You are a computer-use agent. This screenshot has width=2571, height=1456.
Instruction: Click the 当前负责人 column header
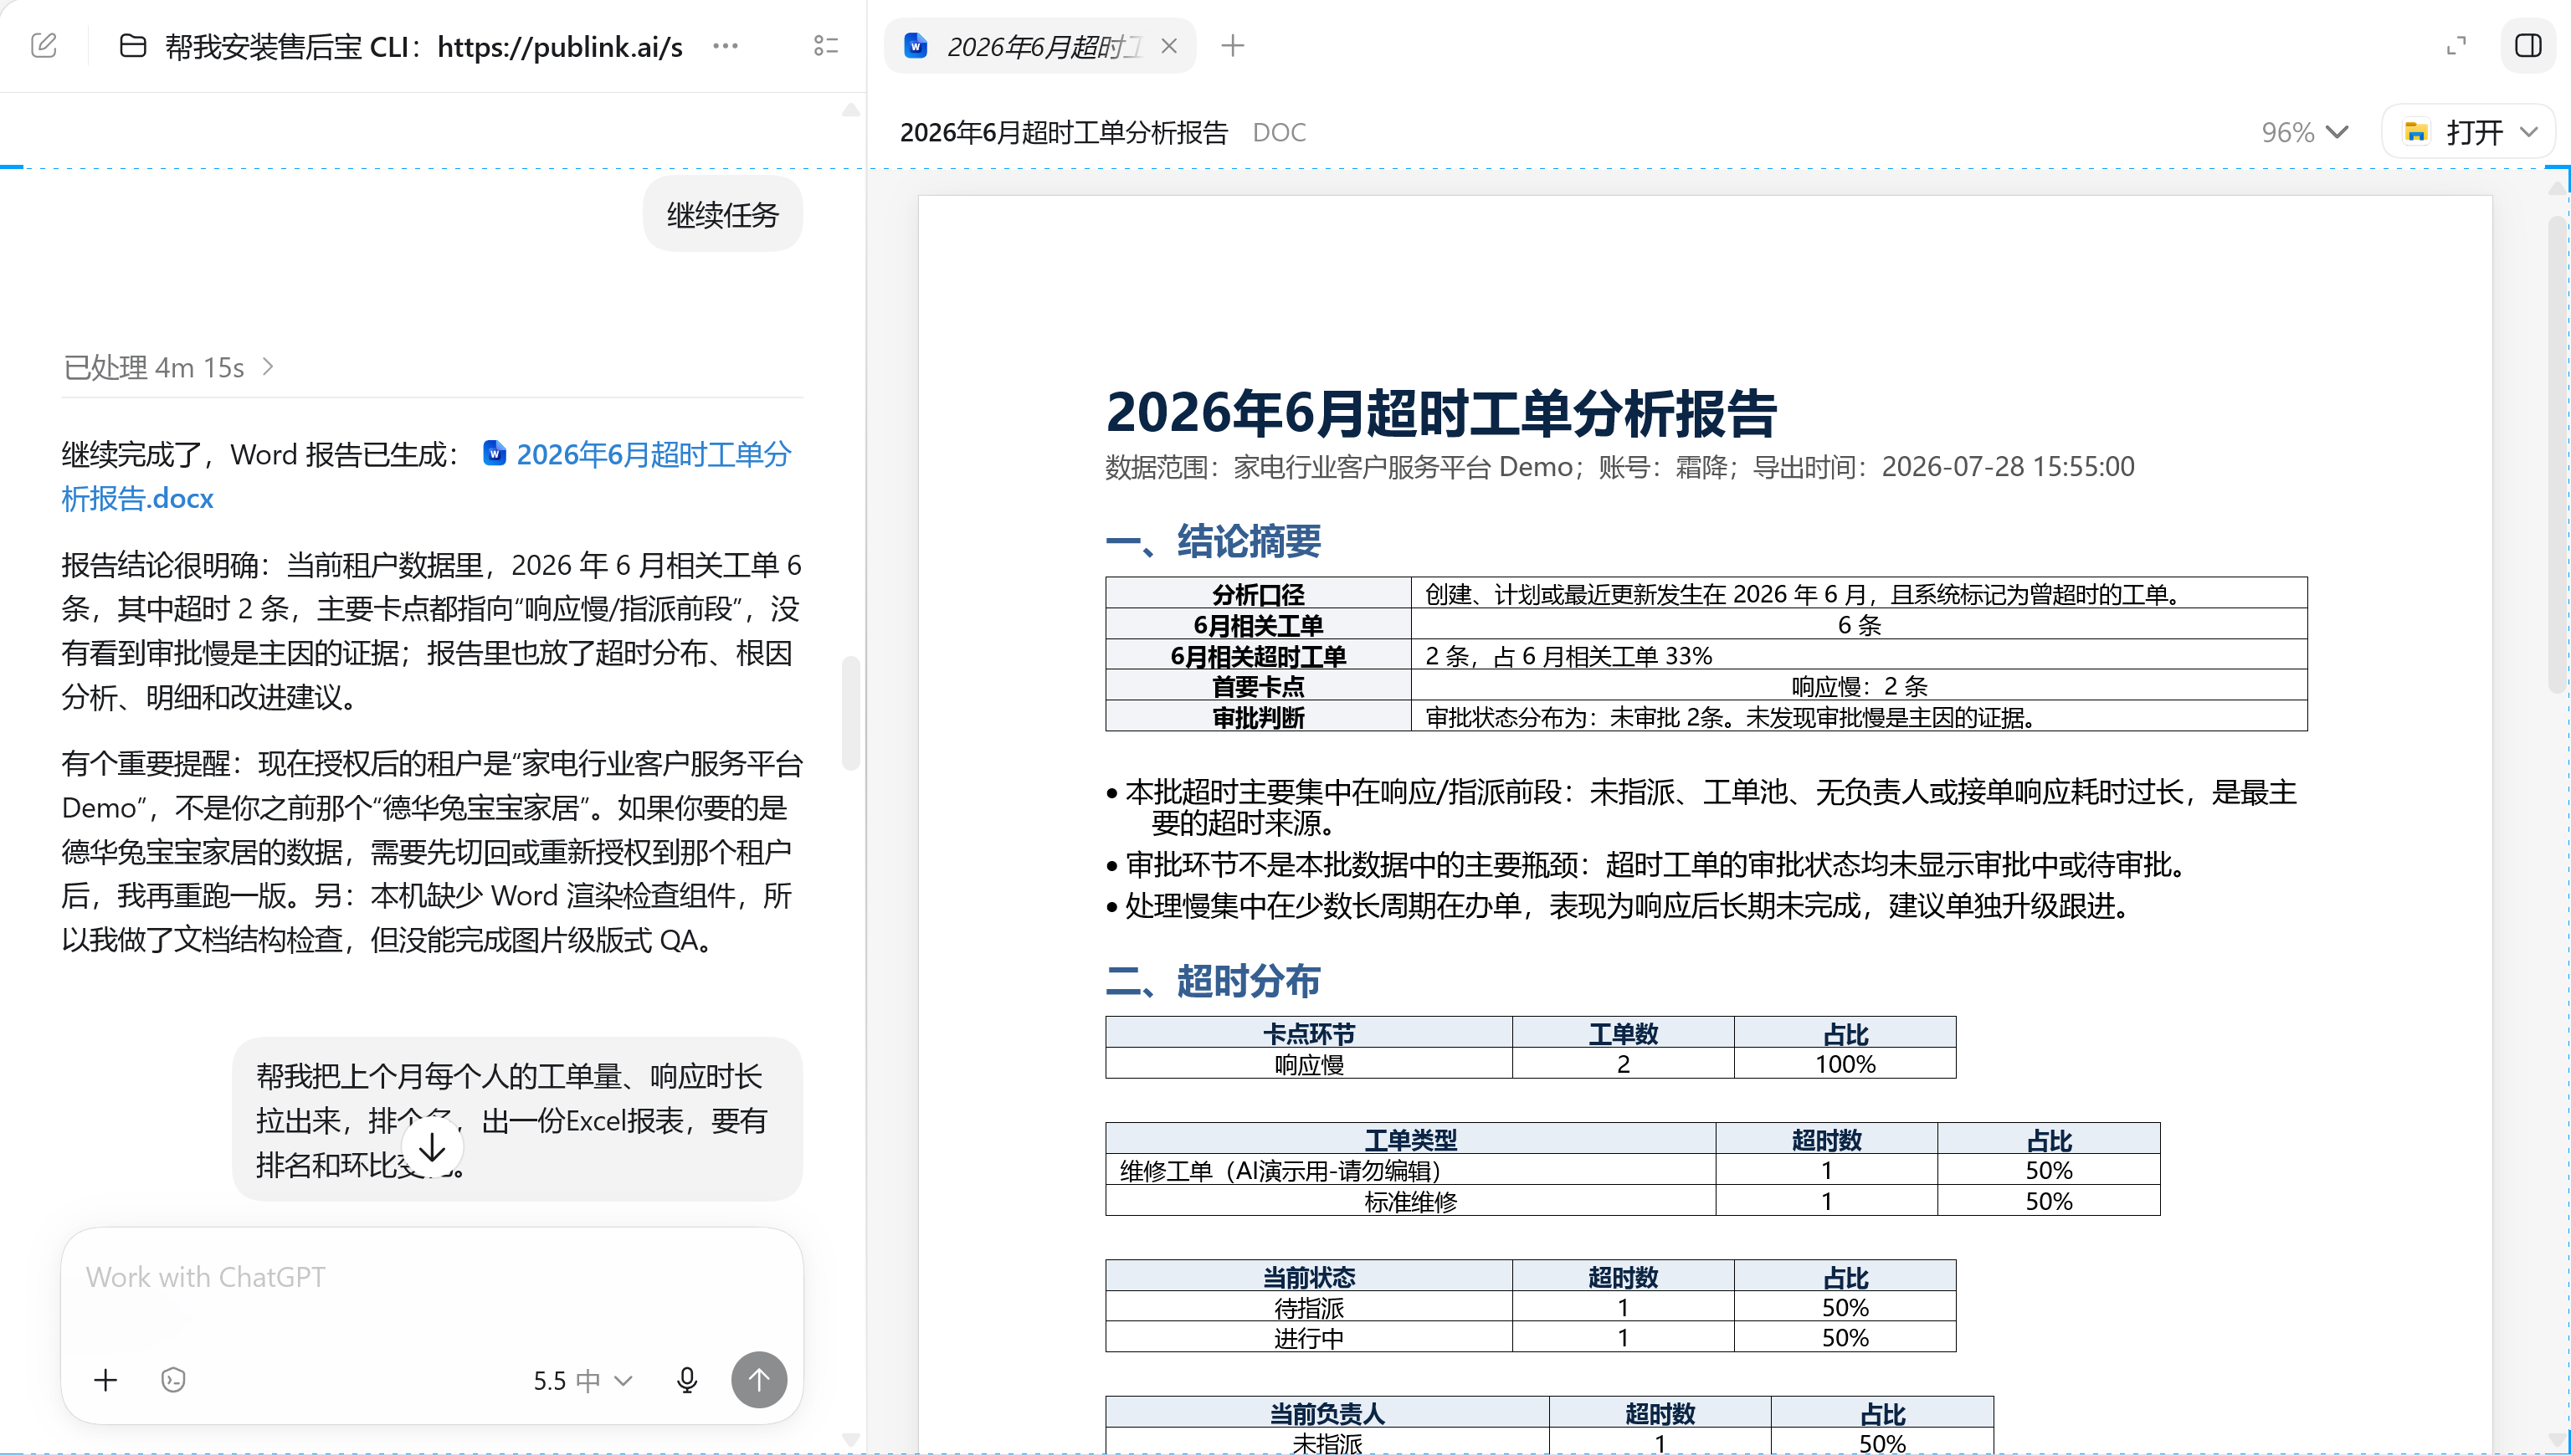pyautogui.click(x=1327, y=1413)
